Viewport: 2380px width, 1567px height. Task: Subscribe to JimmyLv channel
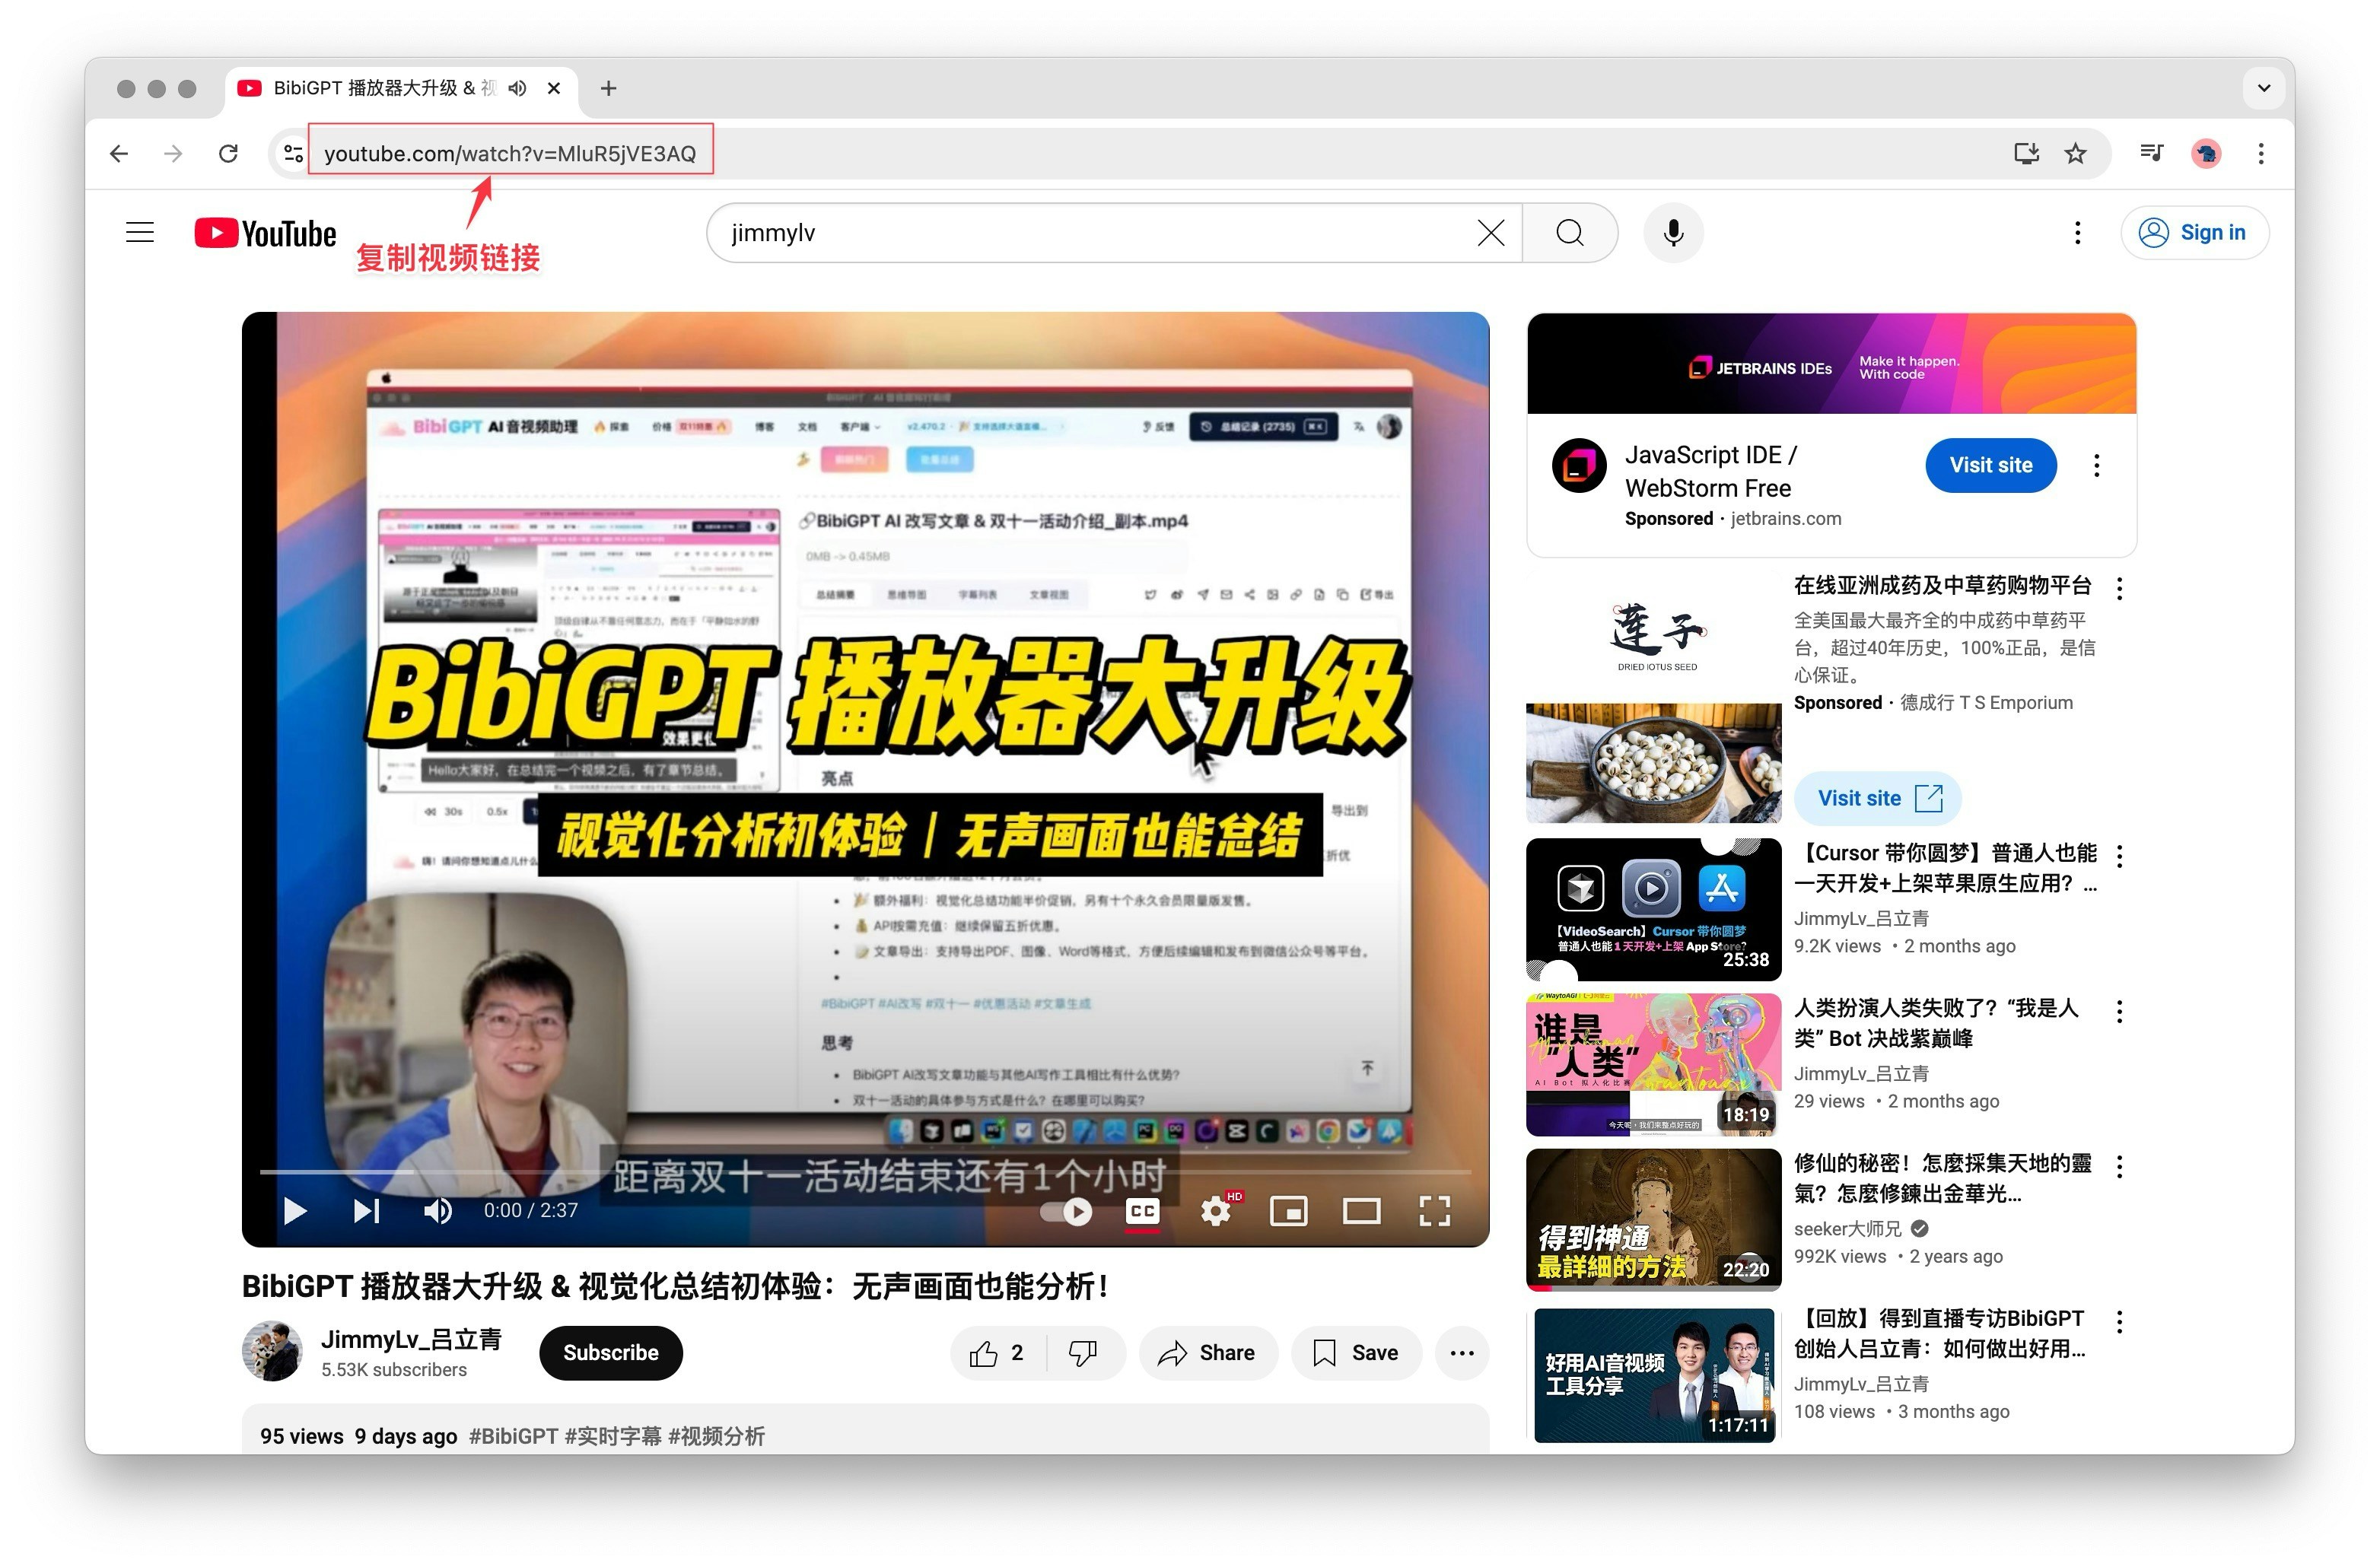point(610,1353)
